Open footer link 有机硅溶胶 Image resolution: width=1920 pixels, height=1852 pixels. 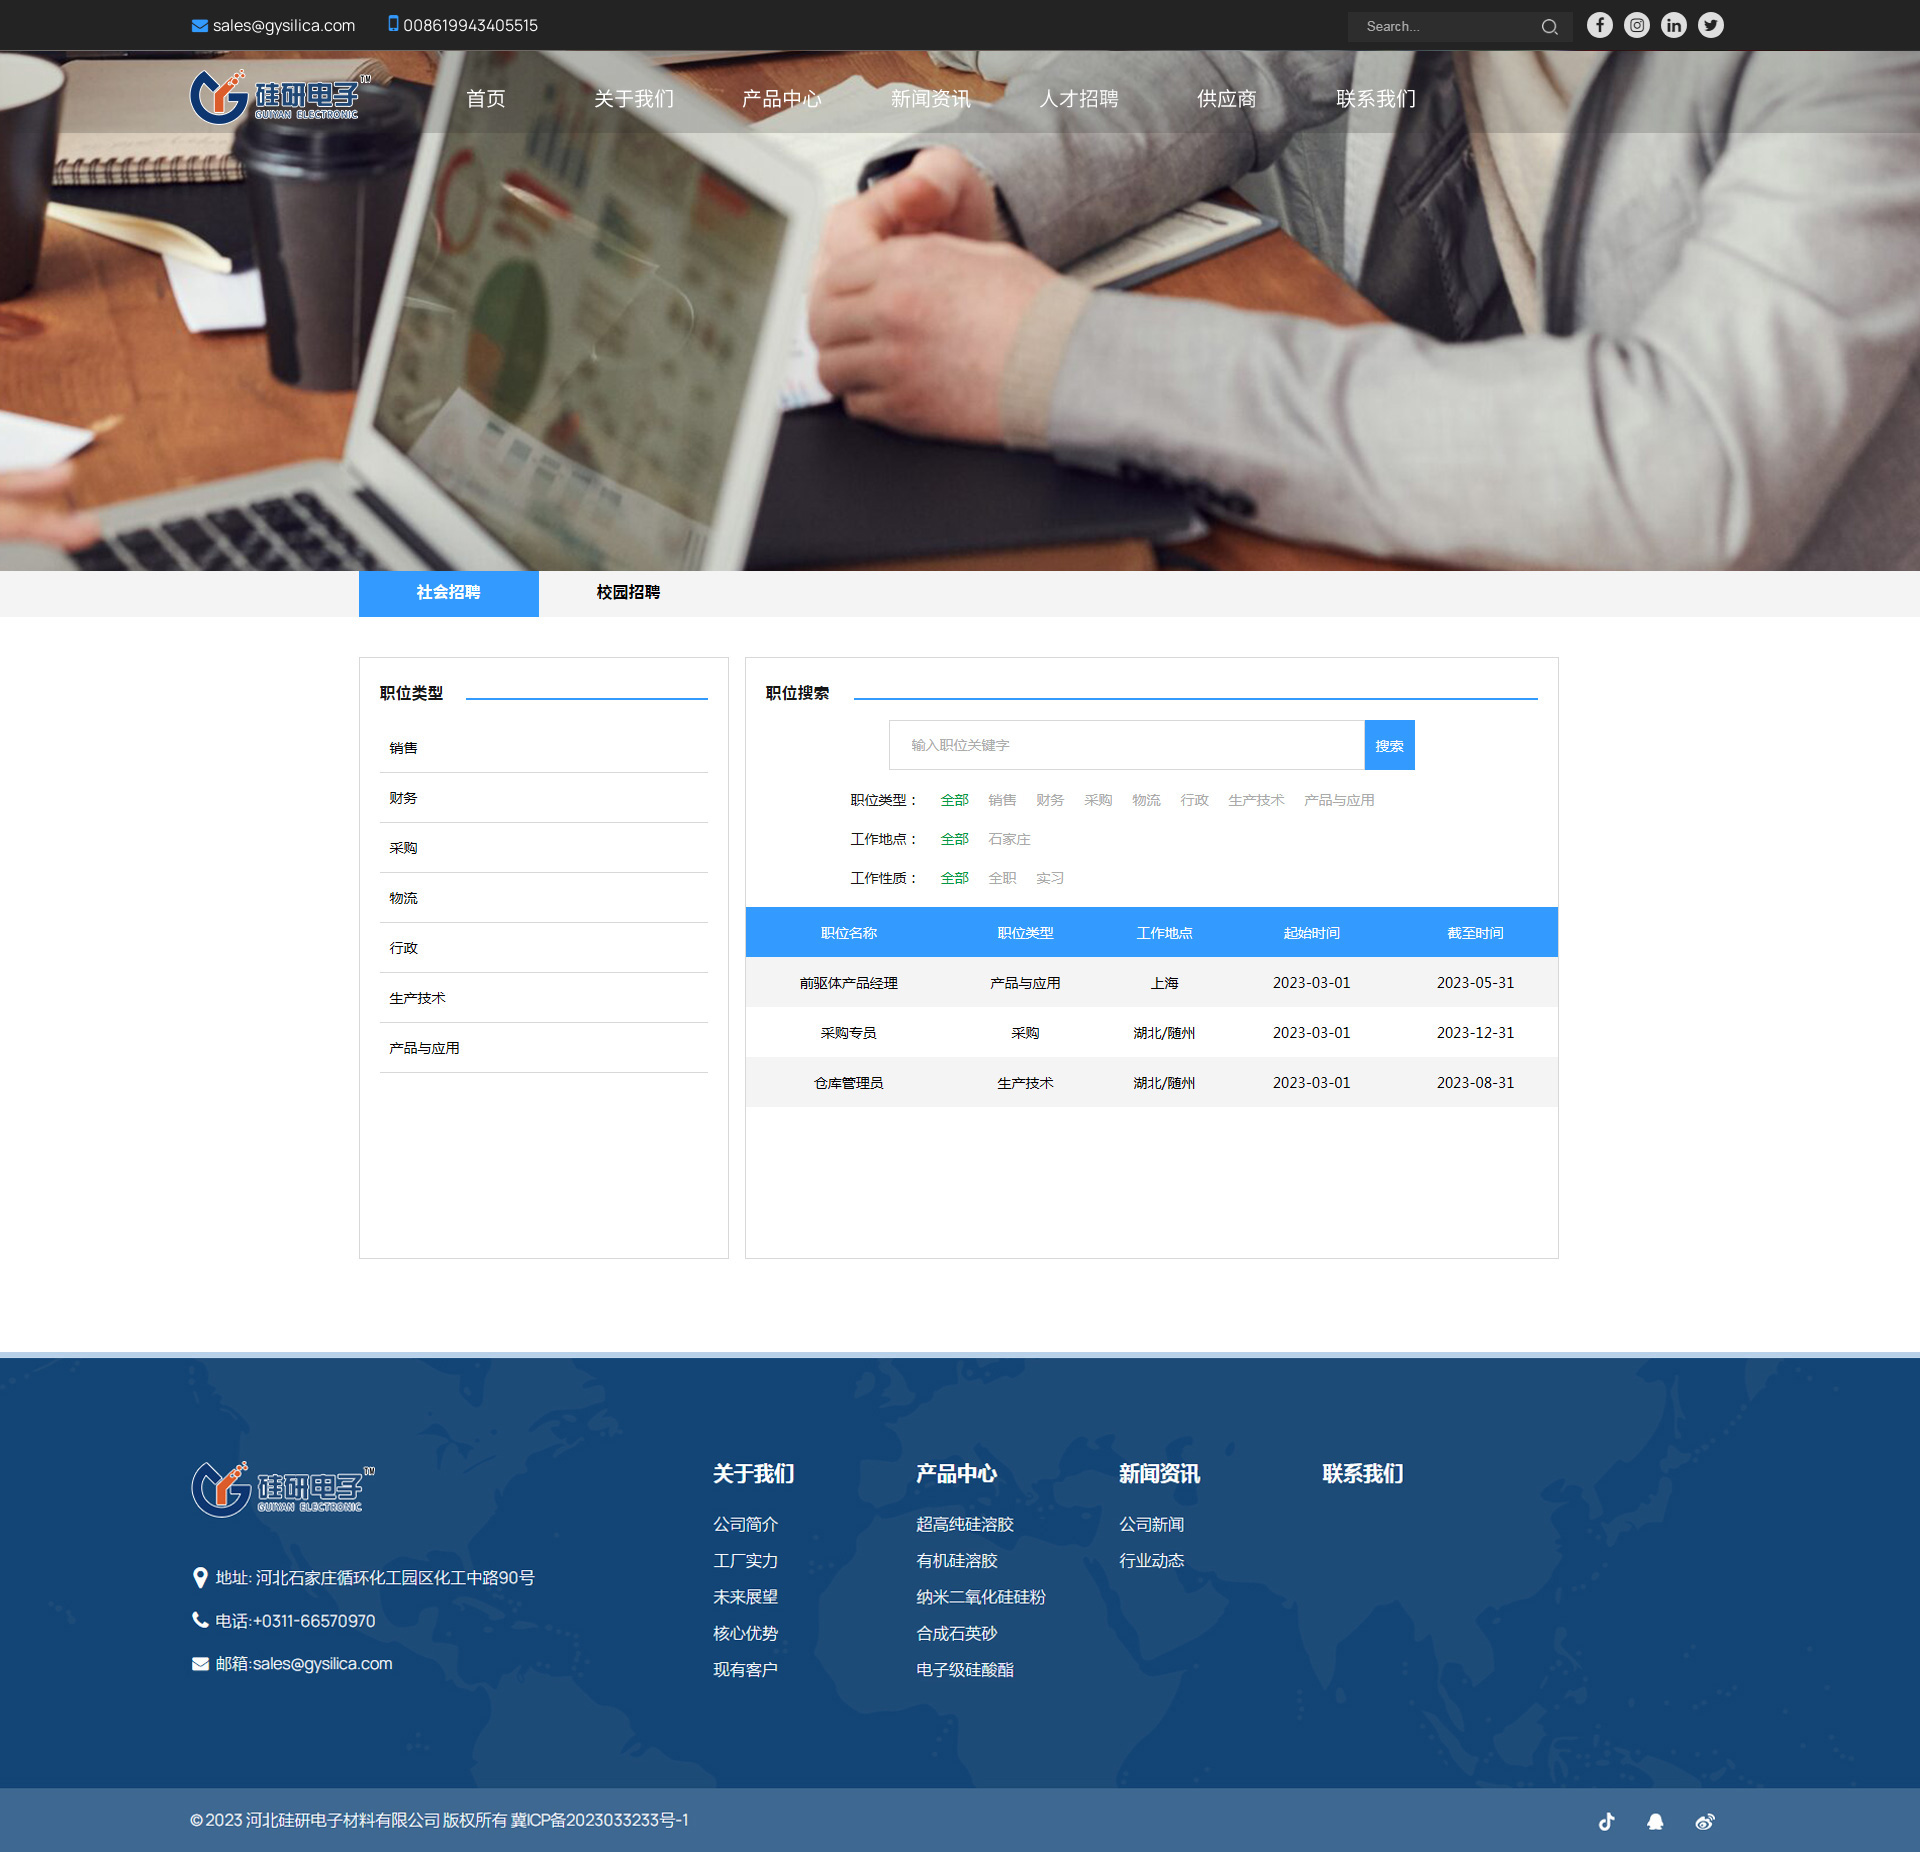click(x=957, y=1560)
